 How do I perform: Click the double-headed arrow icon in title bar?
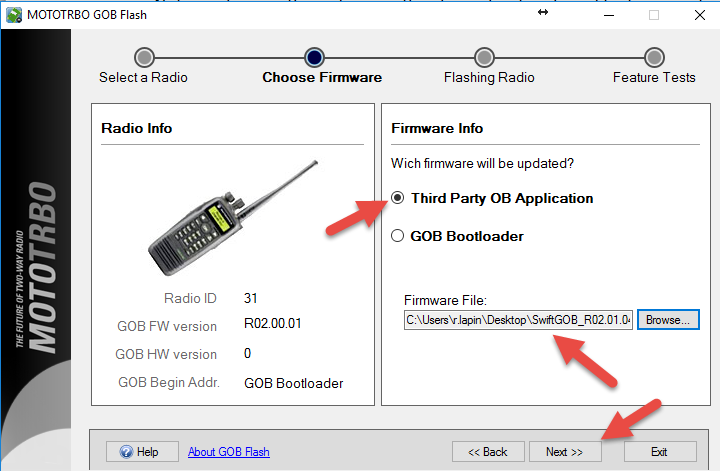click(543, 12)
